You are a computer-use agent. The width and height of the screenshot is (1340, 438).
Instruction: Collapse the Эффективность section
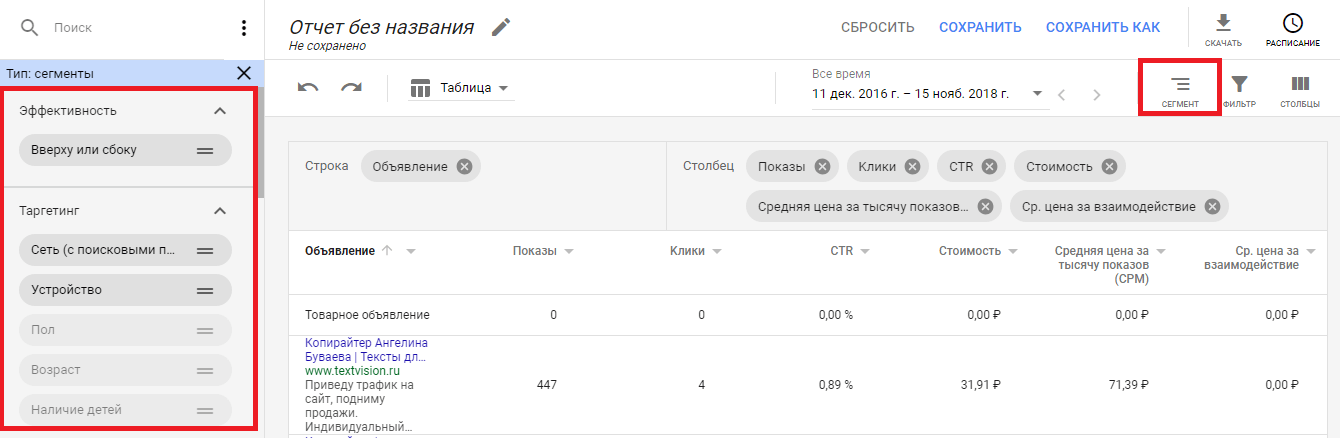[221, 111]
